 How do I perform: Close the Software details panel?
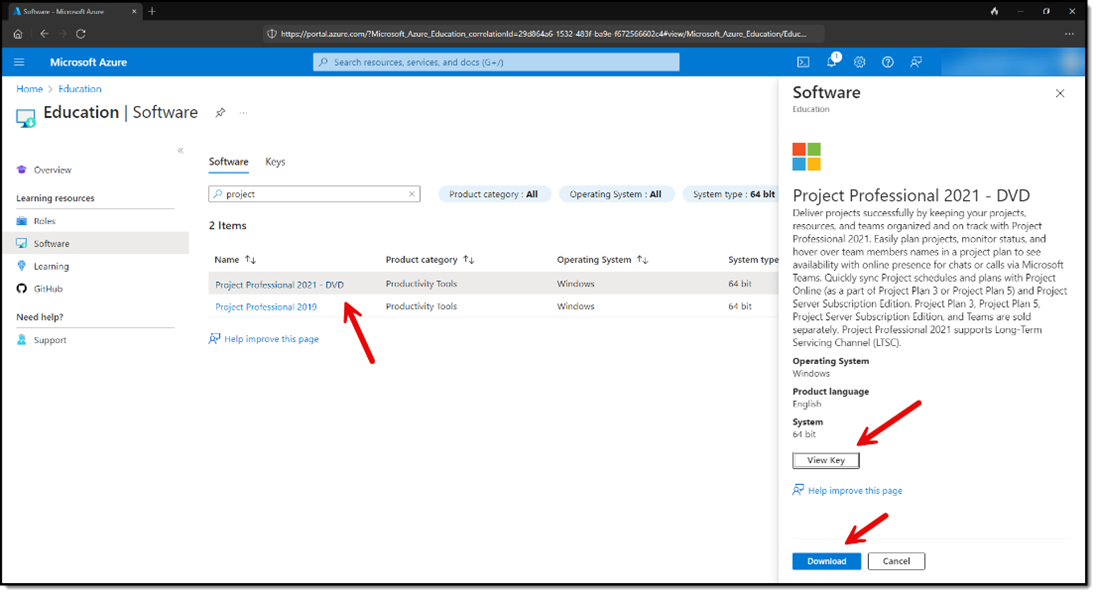(x=1060, y=93)
